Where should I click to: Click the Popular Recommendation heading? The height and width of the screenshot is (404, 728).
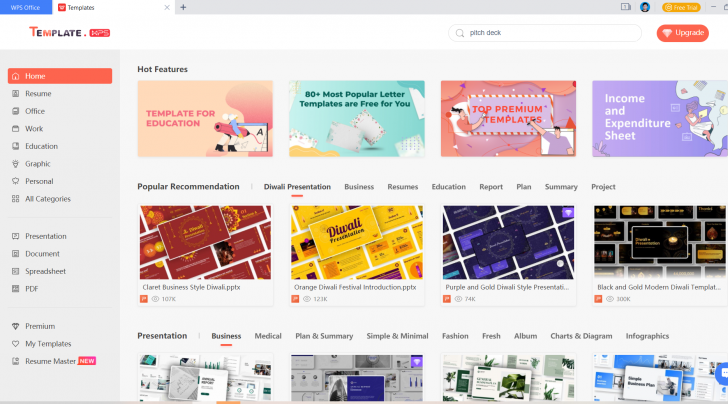pos(188,187)
